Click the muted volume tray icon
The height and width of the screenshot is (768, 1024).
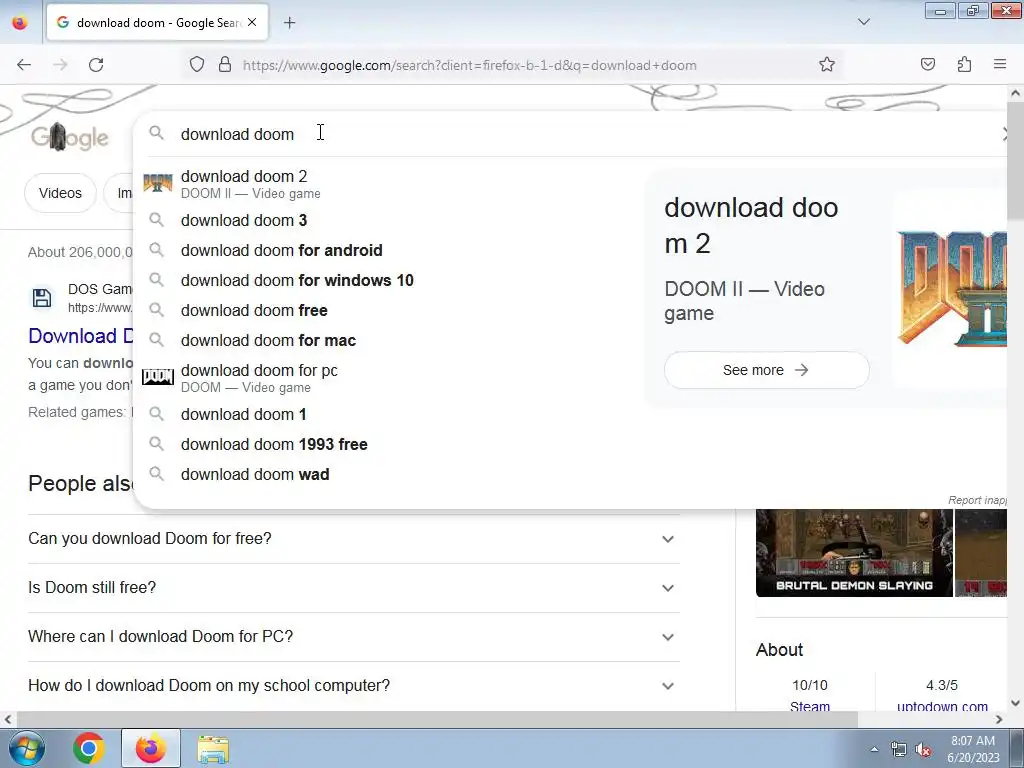click(x=923, y=750)
